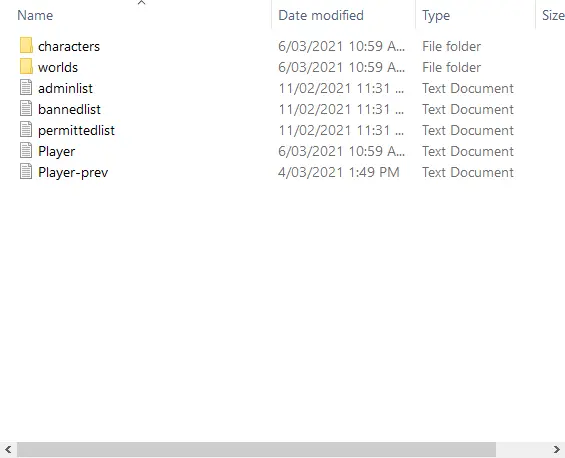Click the left scroll arrow
Image resolution: width=565 pixels, height=458 pixels.
(x=8, y=449)
